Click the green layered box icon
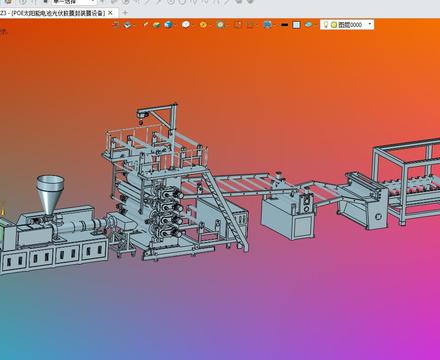The image size is (440, 360). tap(156, 25)
